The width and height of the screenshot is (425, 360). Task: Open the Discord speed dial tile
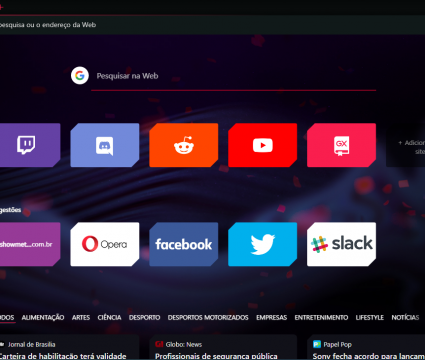point(105,145)
